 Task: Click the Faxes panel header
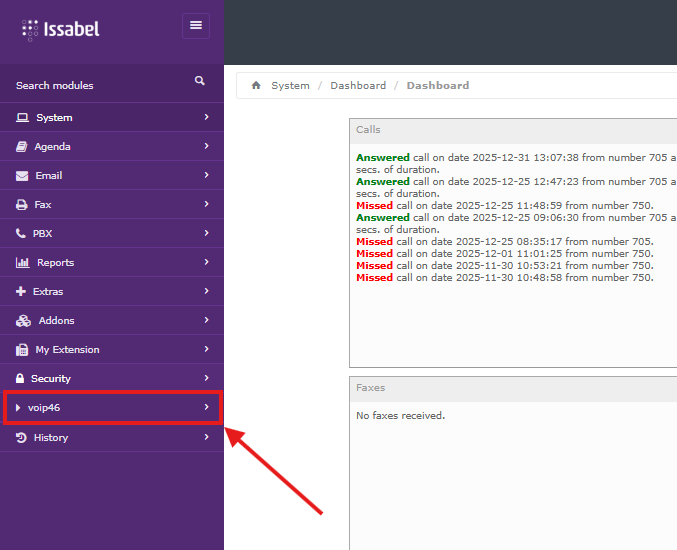513,389
